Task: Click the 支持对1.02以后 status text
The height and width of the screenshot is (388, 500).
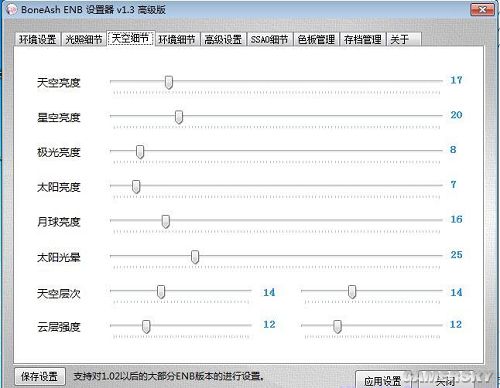Action: pyautogui.click(x=169, y=377)
